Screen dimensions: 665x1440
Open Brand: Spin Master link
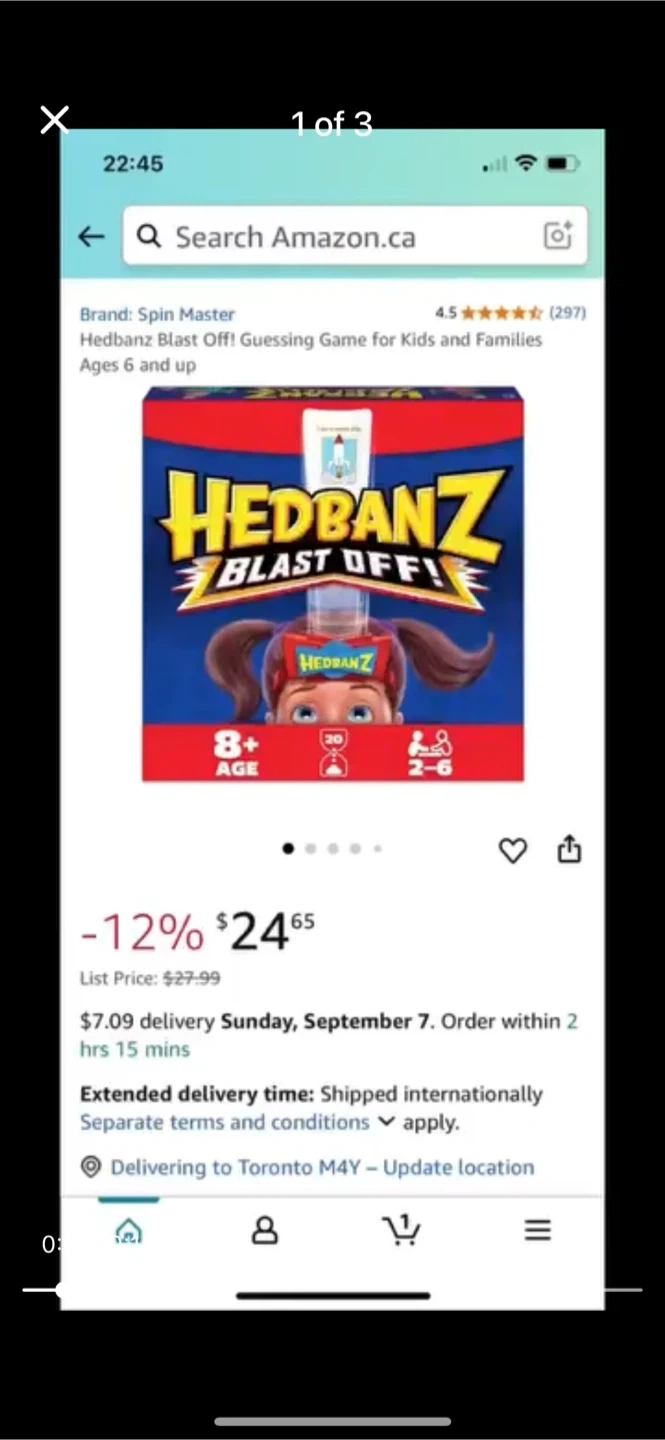click(157, 314)
